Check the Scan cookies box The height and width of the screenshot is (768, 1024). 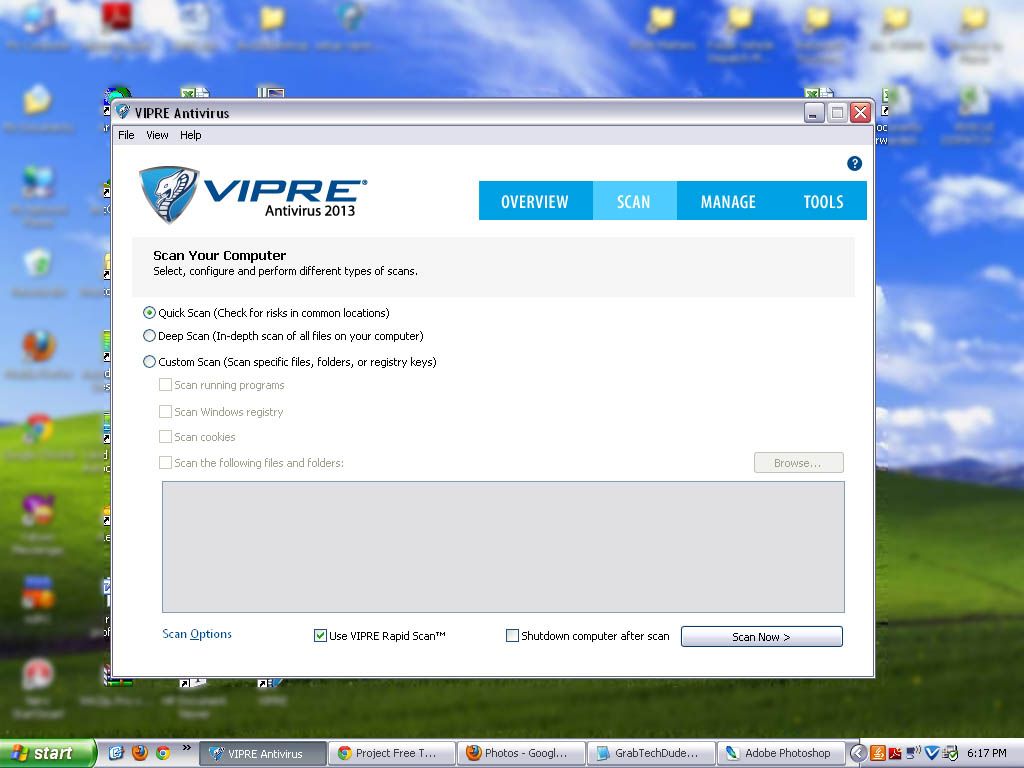[x=166, y=436]
